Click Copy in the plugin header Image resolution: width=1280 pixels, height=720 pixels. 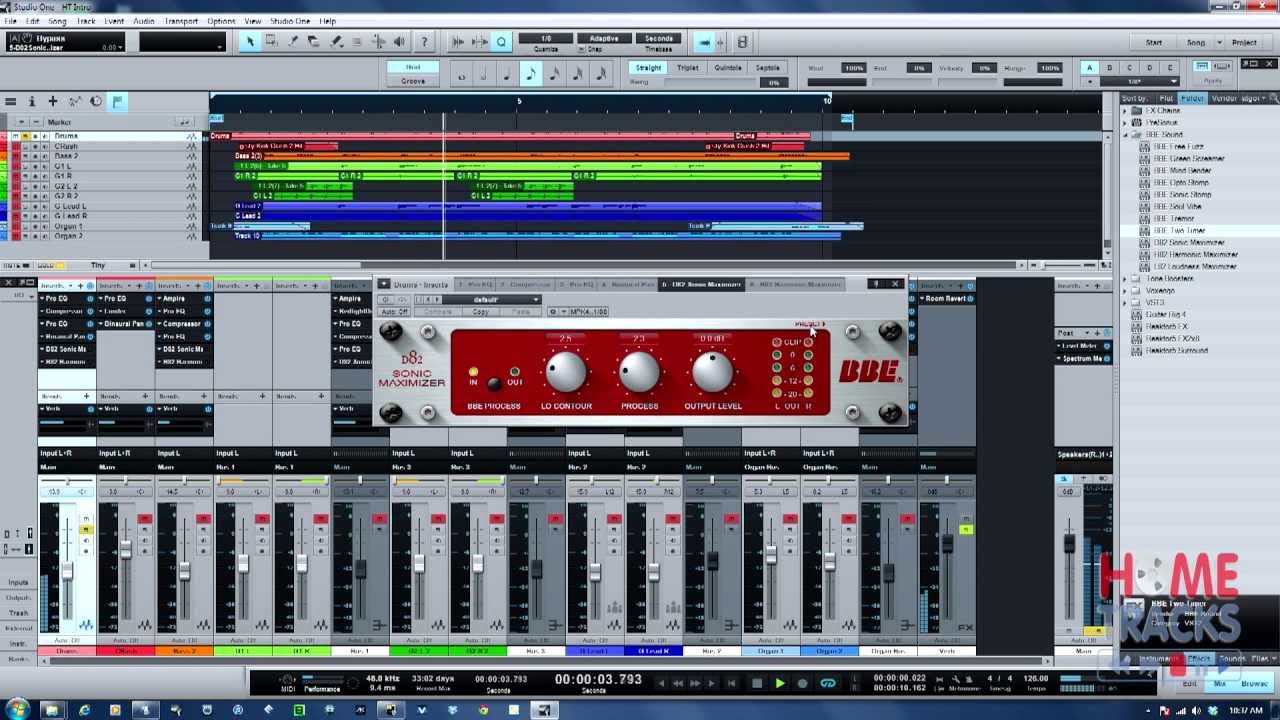(x=480, y=312)
